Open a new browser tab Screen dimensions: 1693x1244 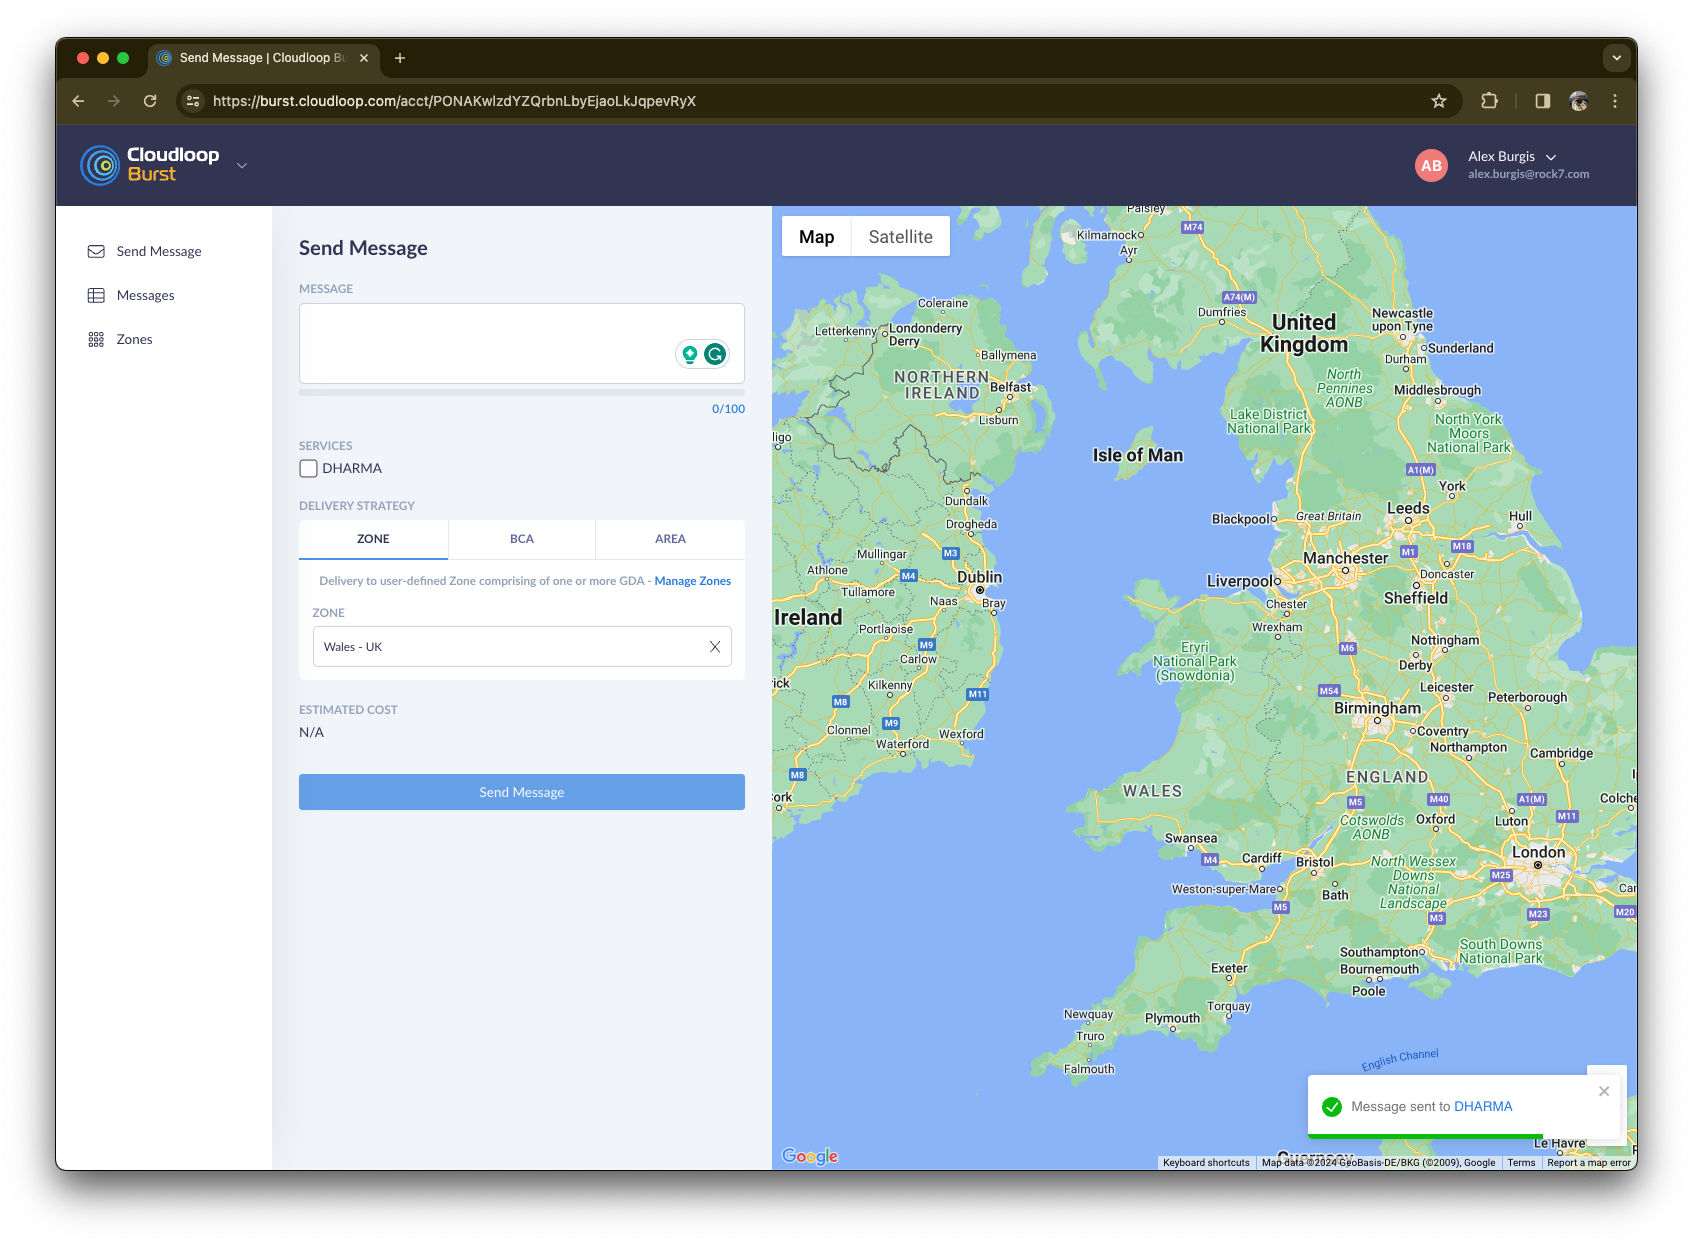click(x=400, y=58)
